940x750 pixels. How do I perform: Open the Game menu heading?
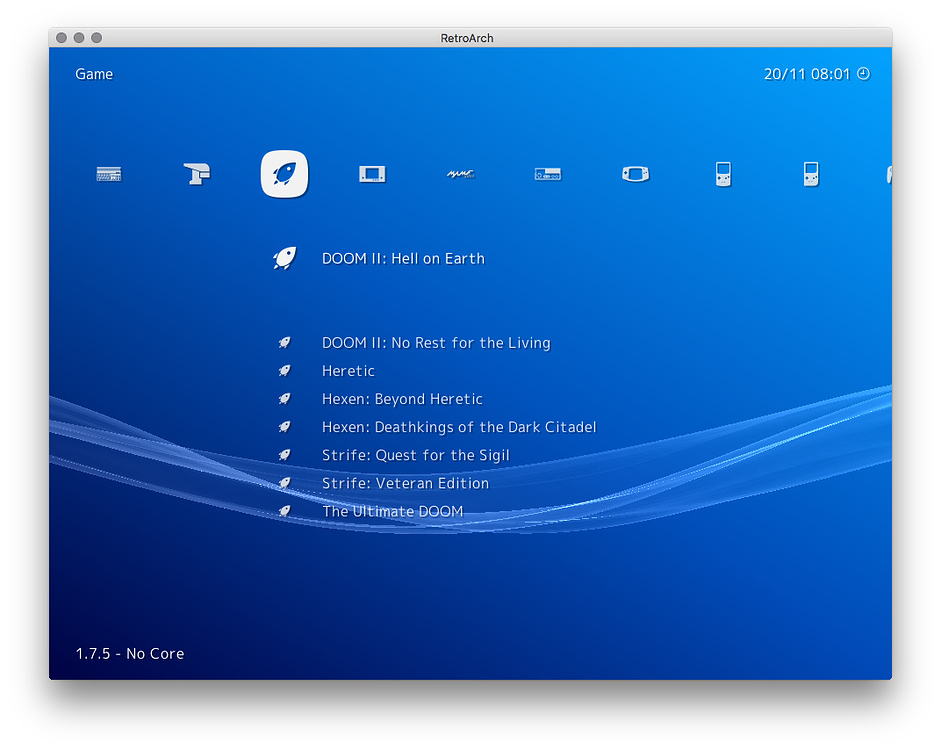93,73
